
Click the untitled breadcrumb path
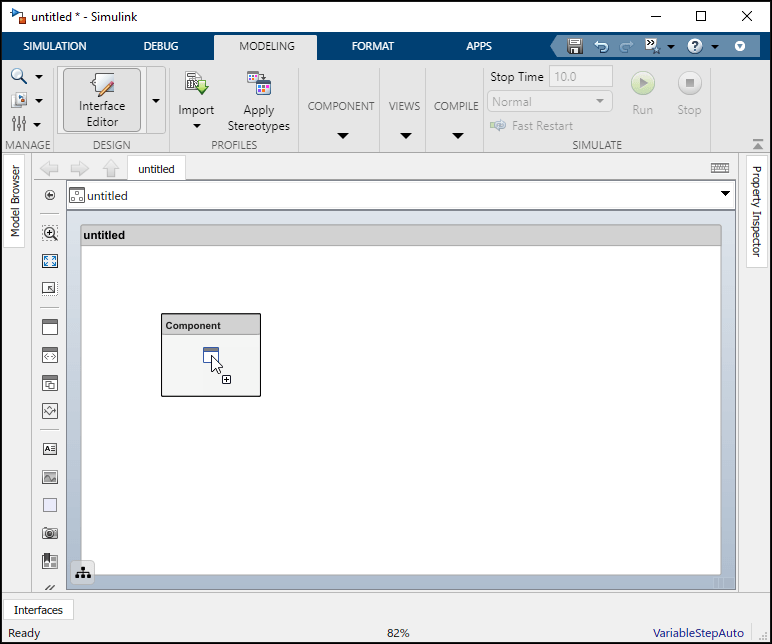(x=107, y=196)
